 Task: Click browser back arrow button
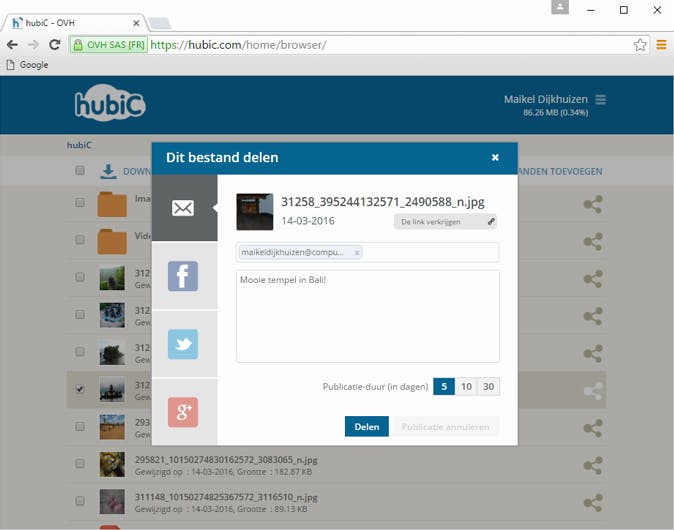pyautogui.click(x=12, y=45)
